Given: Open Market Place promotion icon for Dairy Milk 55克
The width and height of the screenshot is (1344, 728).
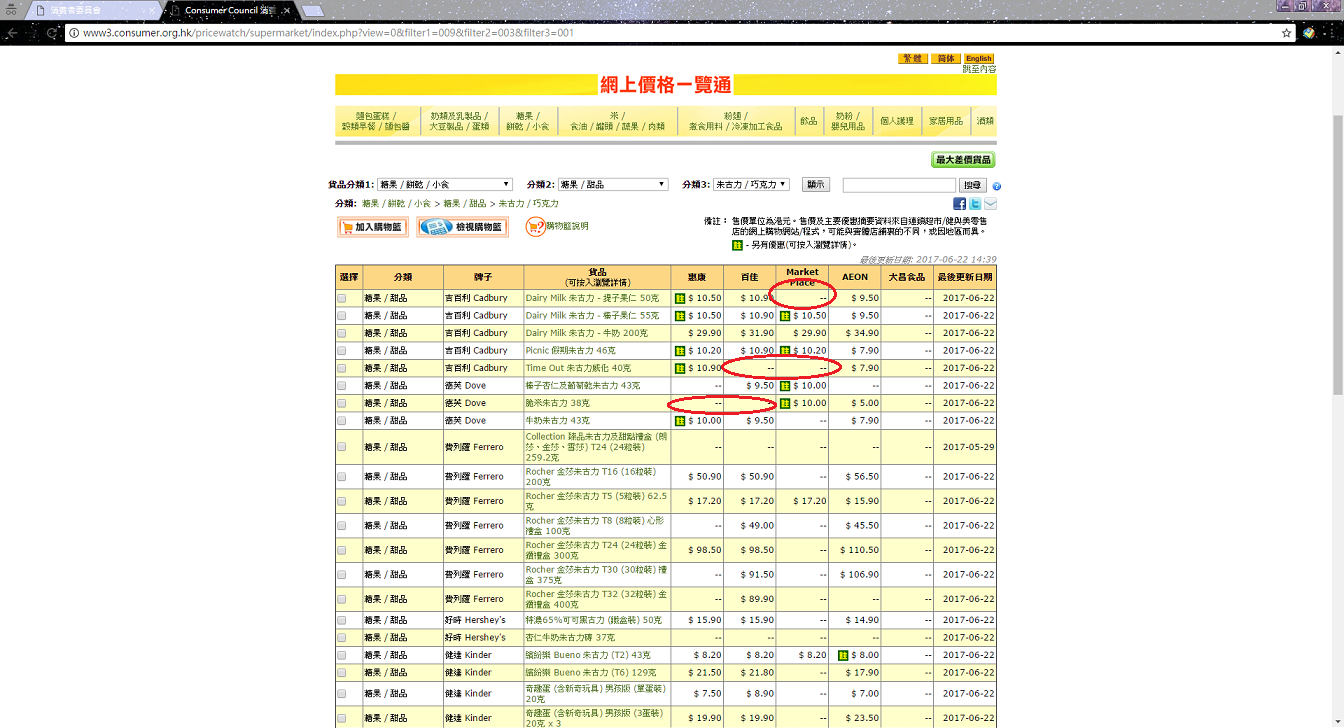Looking at the screenshot, I should click(785, 316).
